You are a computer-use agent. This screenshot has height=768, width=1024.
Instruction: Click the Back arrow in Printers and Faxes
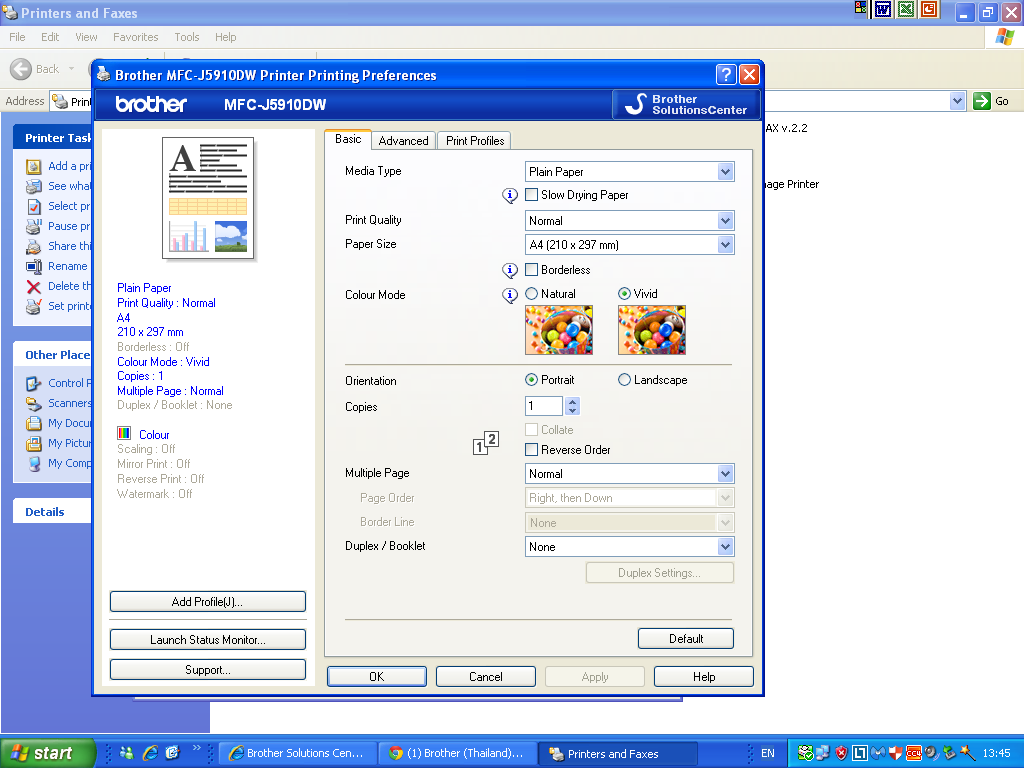pyautogui.click(x=21, y=69)
